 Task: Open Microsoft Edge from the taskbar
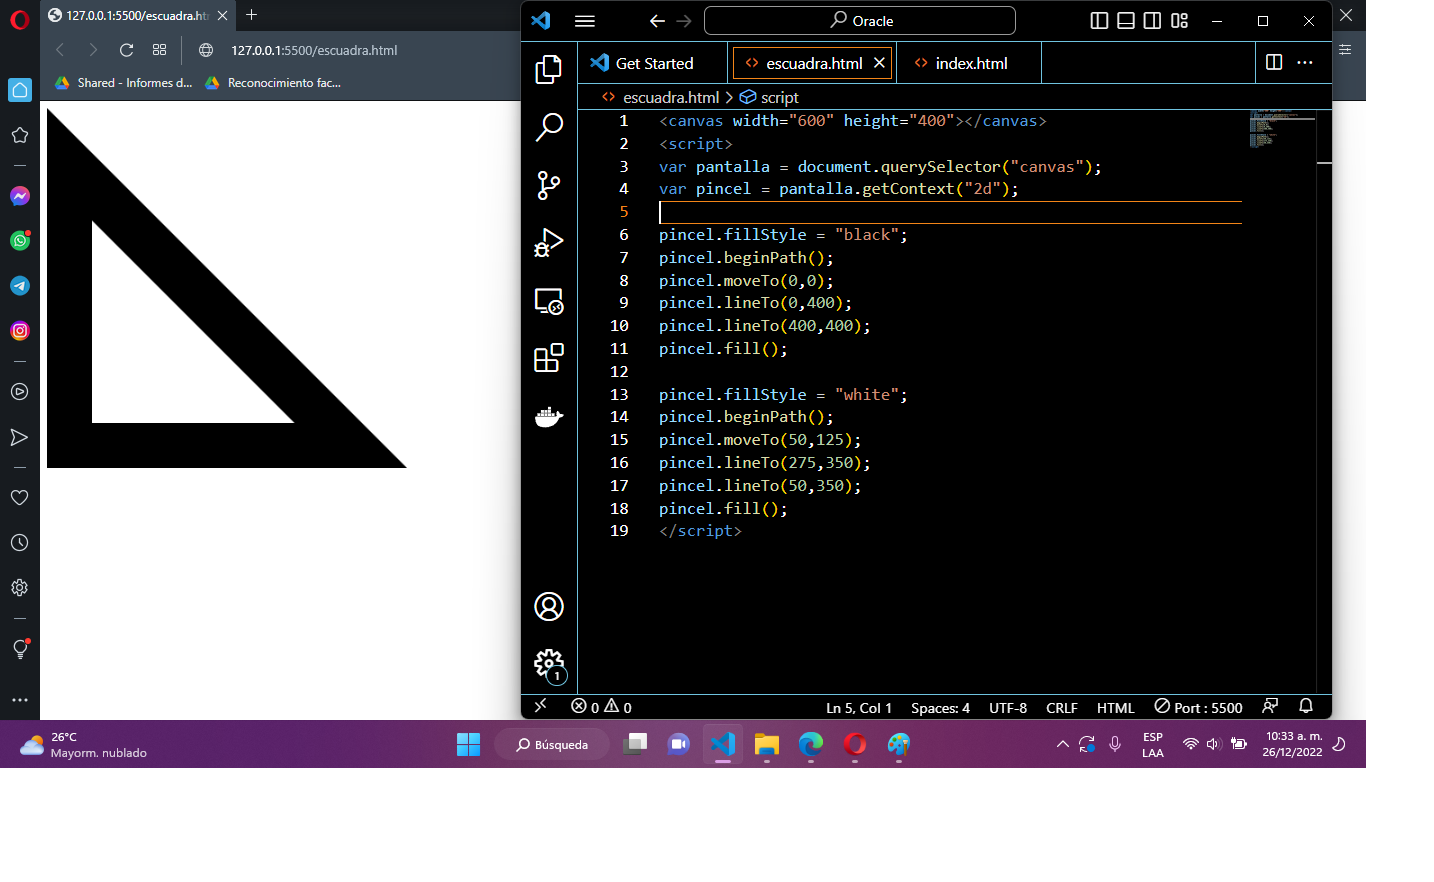tap(811, 744)
